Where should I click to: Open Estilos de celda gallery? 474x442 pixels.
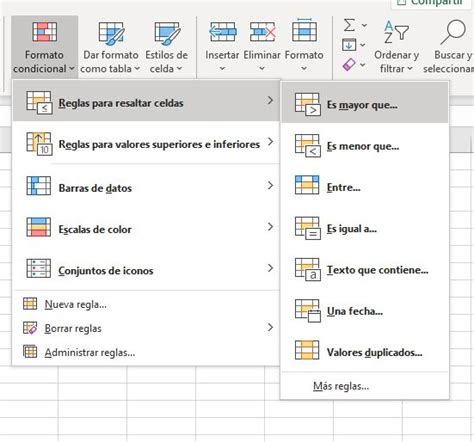167,48
